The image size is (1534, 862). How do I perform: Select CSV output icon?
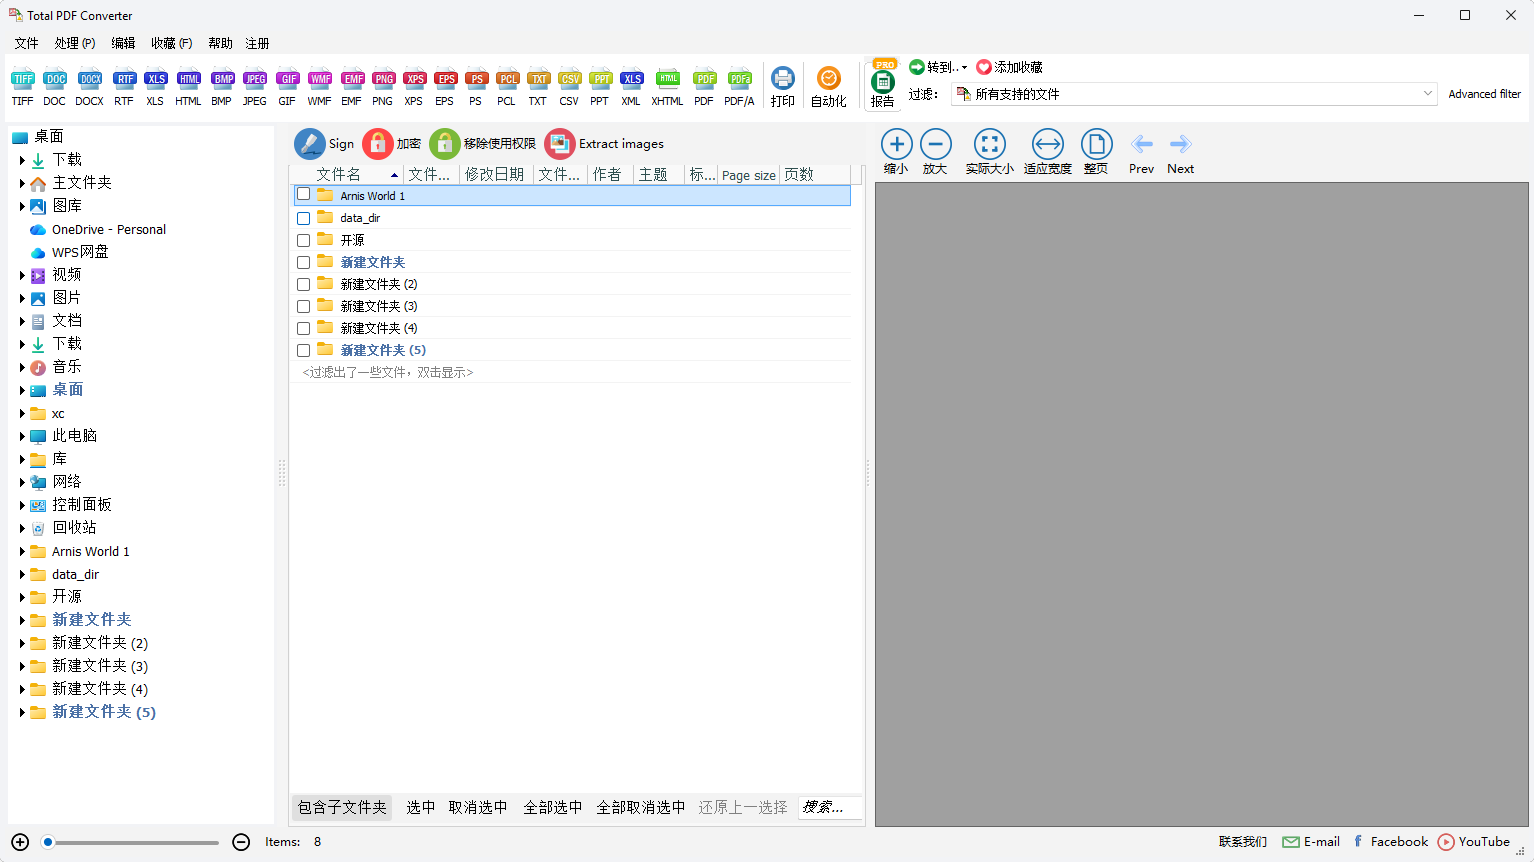[569, 87]
